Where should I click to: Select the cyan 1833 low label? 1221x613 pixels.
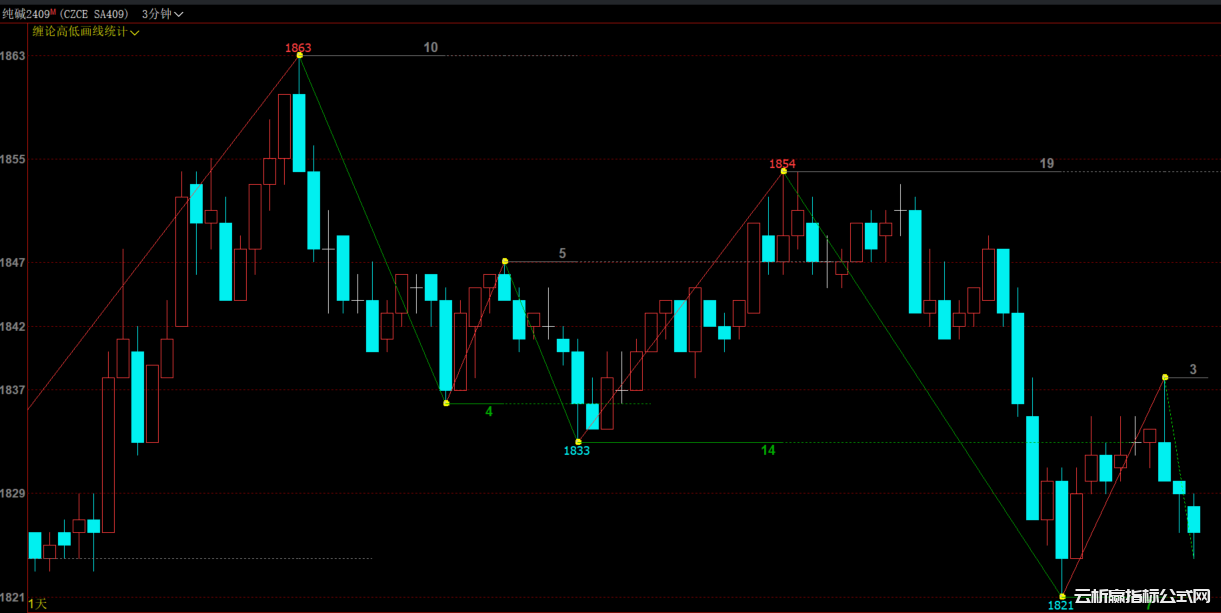(577, 451)
